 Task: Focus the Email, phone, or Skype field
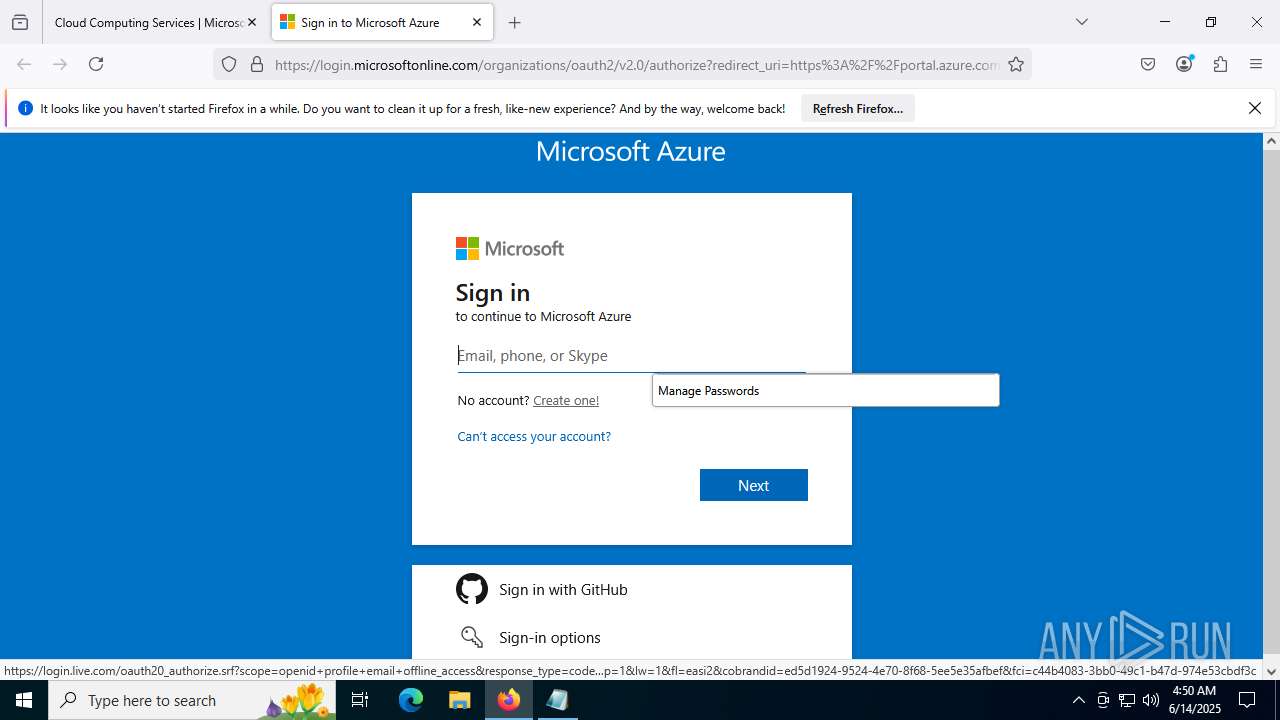click(x=632, y=356)
